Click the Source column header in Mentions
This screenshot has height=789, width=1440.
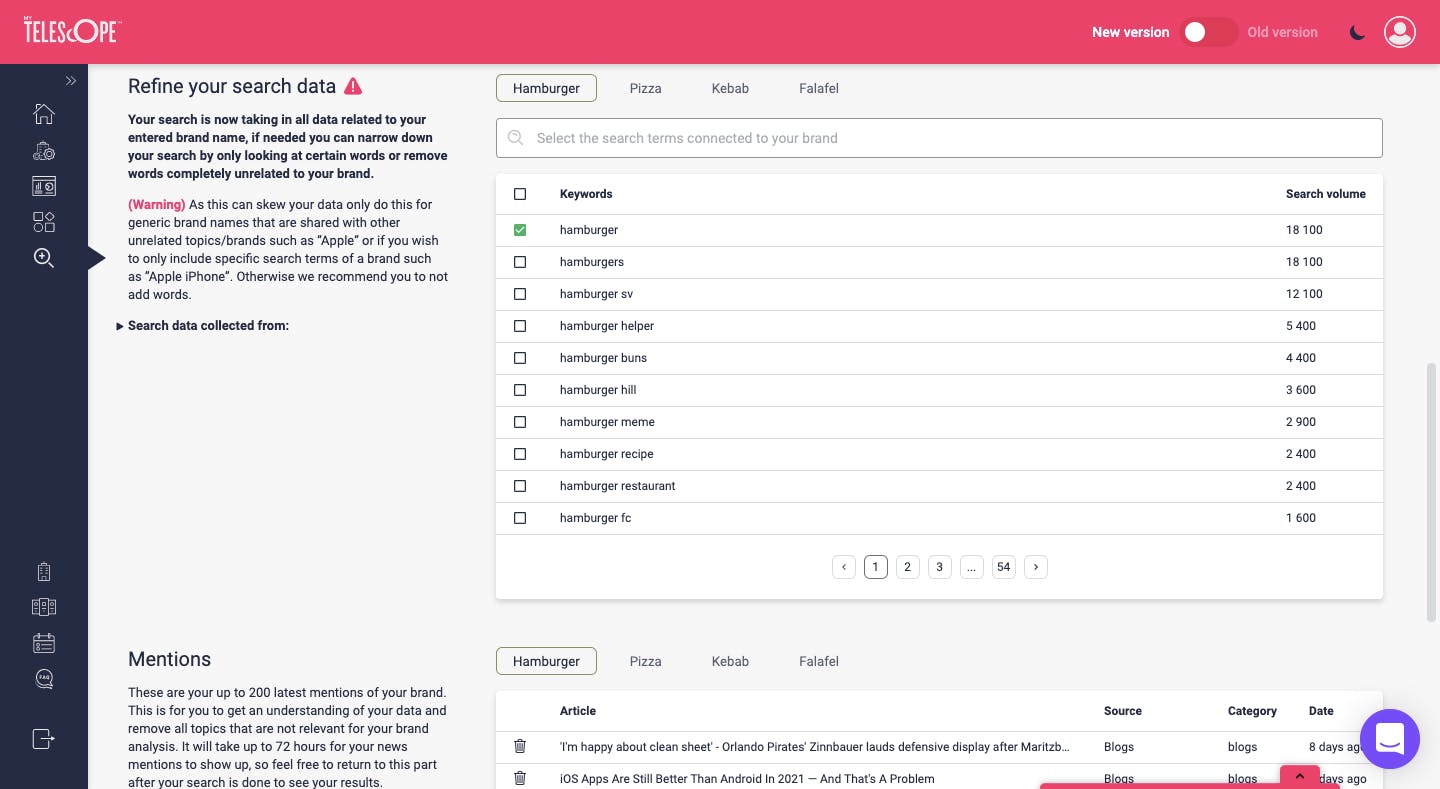coord(1123,711)
